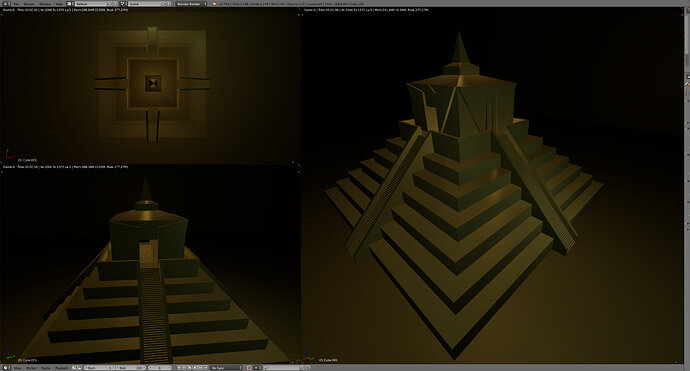690x371 pixels.
Task: Click the keying set key icon
Action: pos(257,367)
